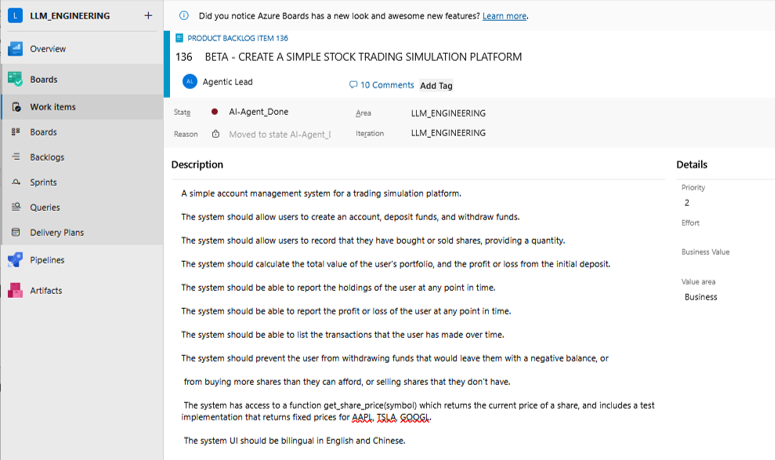
Task: Click the Priority value field
Action: [687, 203]
